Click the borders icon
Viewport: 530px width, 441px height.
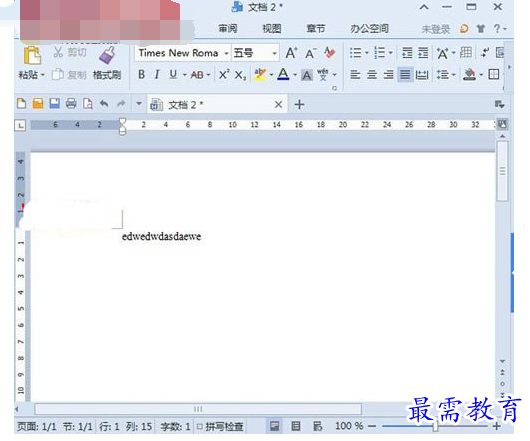coord(494,74)
